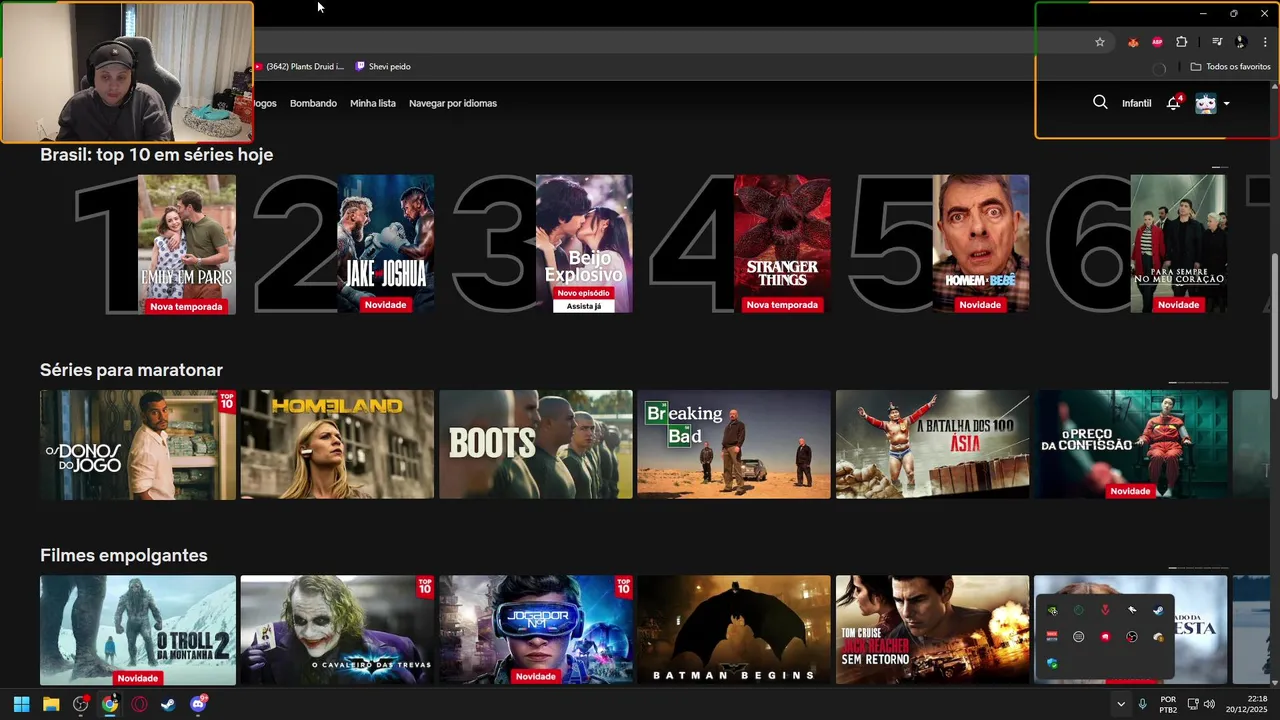This screenshot has height=720, width=1280.
Task: Open the Batman Begins card
Action: (x=734, y=630)
